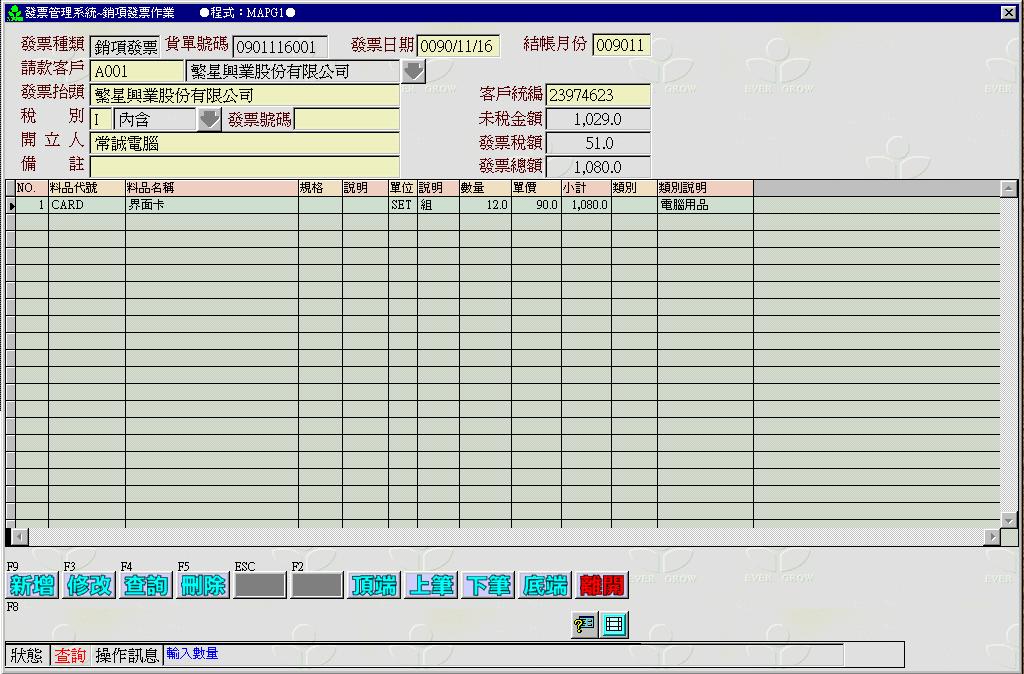Screen dimensions: 1024x674
Task: Click the 新增 (add) button
Action: 32,586
